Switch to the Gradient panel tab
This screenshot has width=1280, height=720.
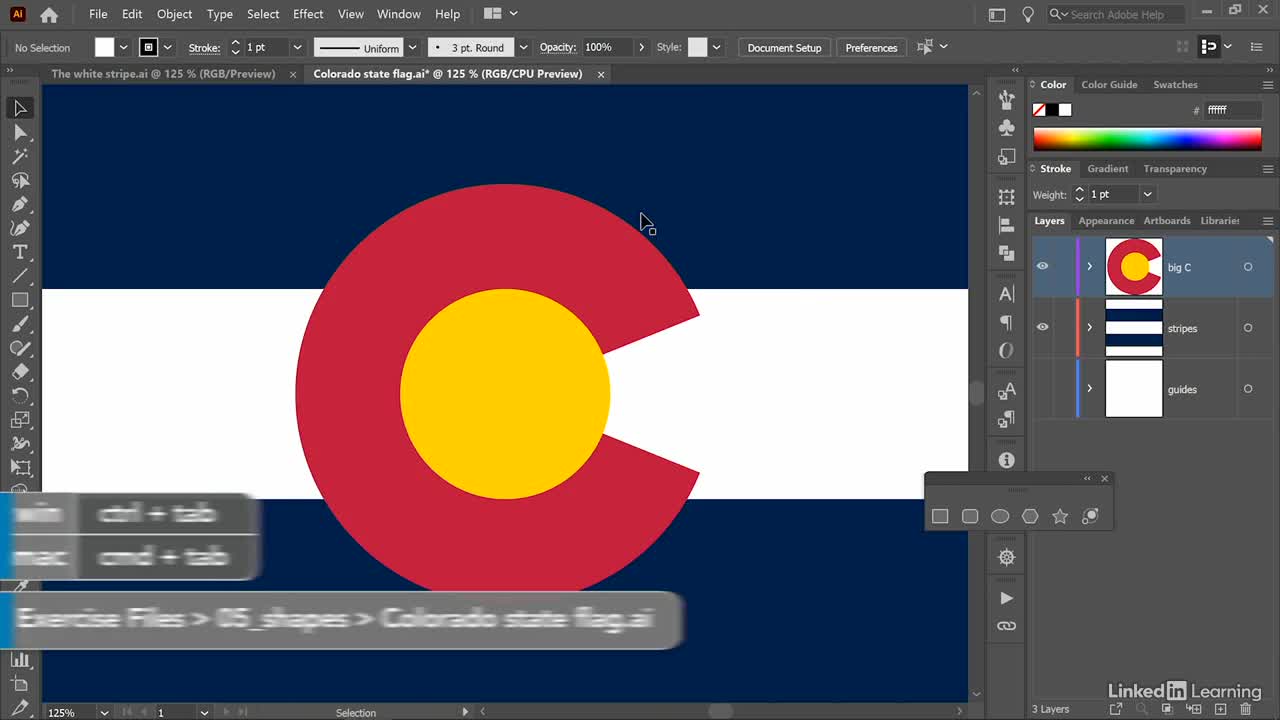tap(1107, 169)
